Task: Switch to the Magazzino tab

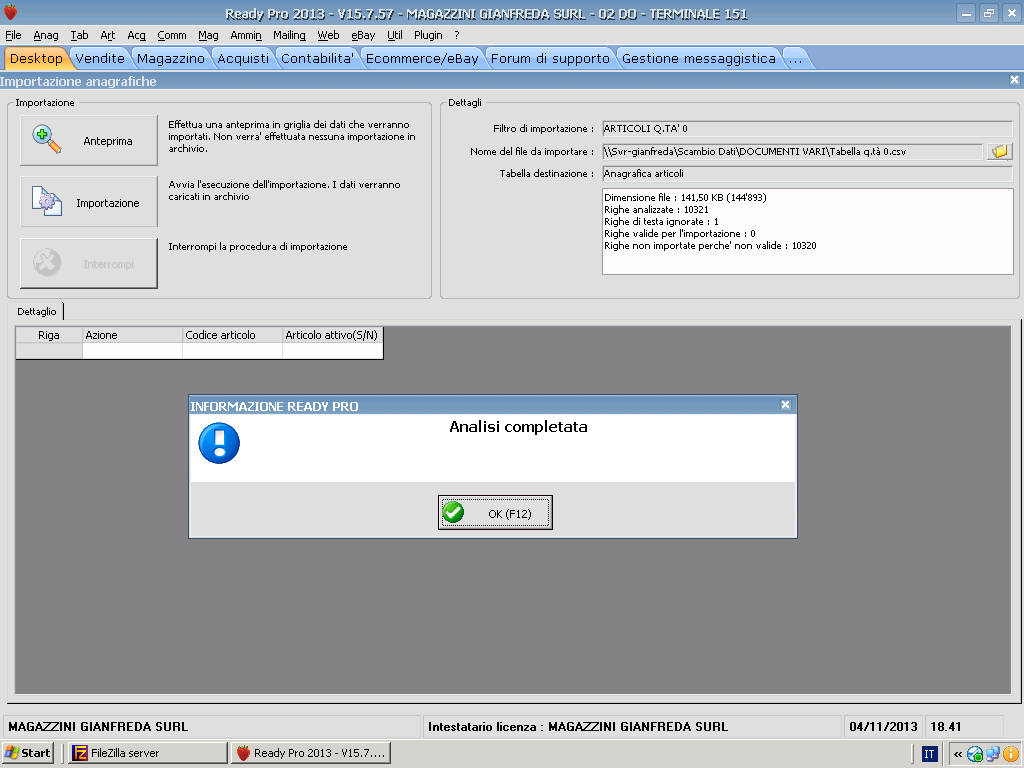Action: [x=170, y=58]
